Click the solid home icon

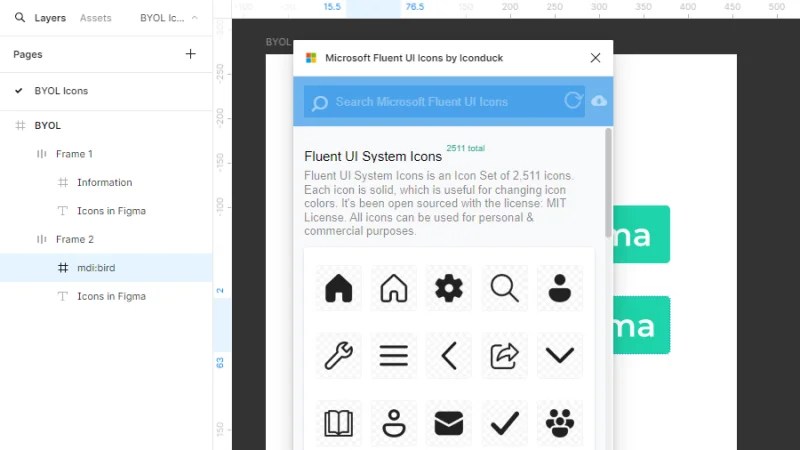339,288
